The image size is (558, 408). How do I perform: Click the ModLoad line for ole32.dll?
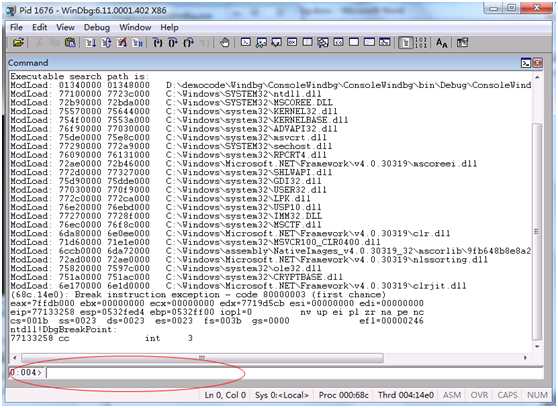[166, 268]
